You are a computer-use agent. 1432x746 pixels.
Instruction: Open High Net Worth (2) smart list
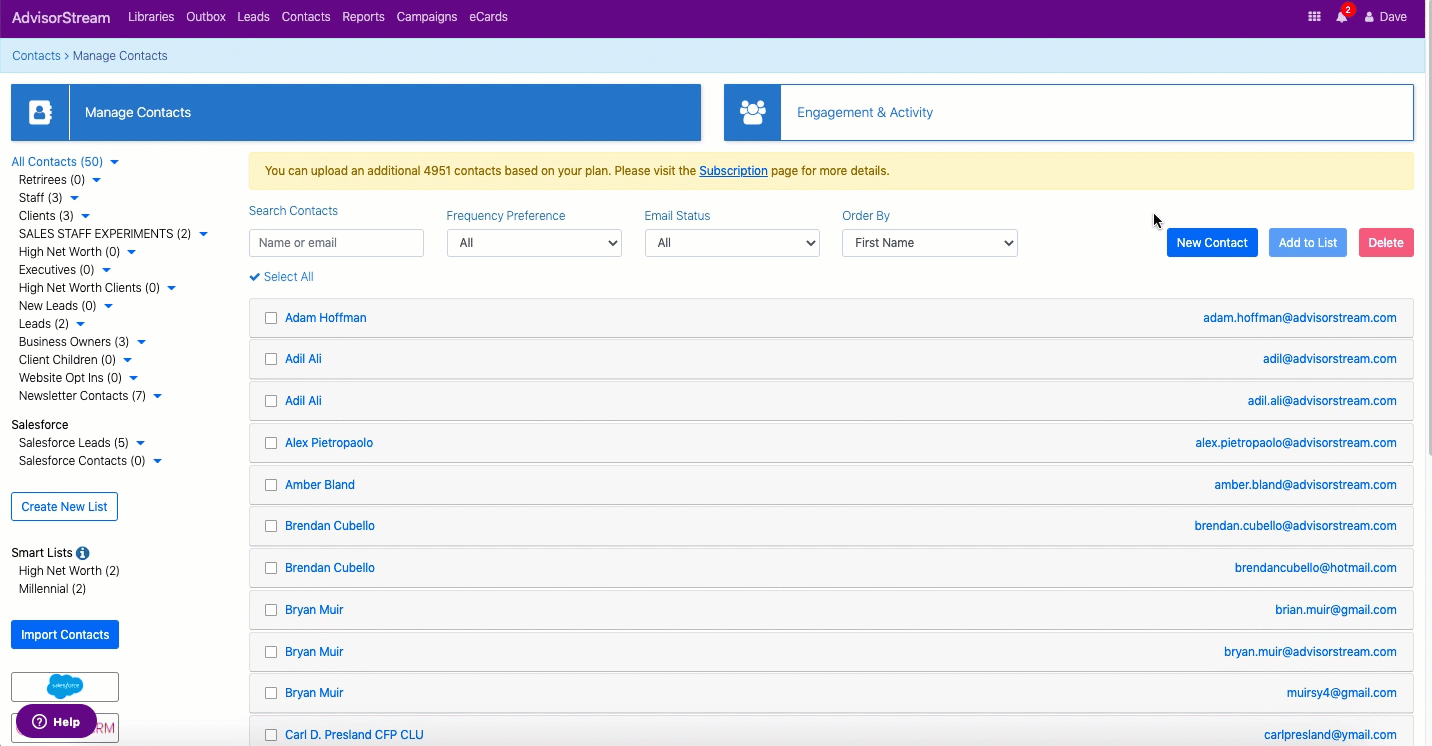[x=69, y=571]
